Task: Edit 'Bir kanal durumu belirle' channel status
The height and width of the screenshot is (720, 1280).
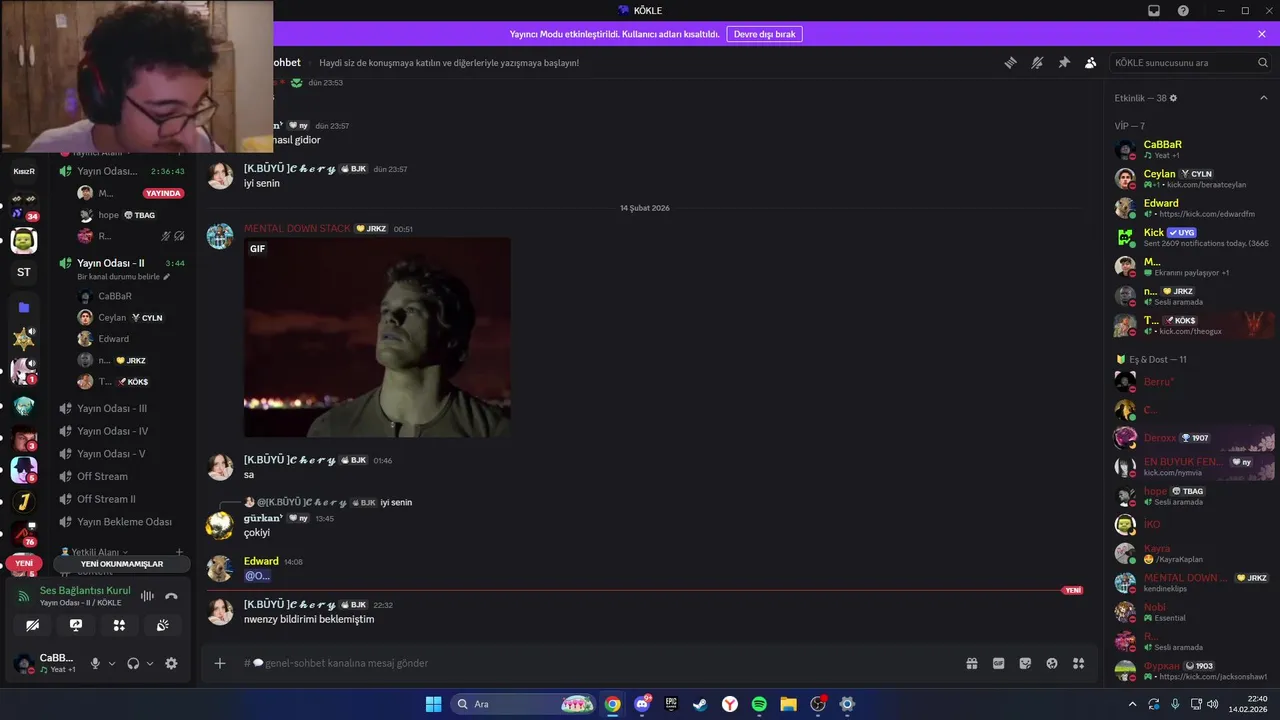Action: (123, 277)
